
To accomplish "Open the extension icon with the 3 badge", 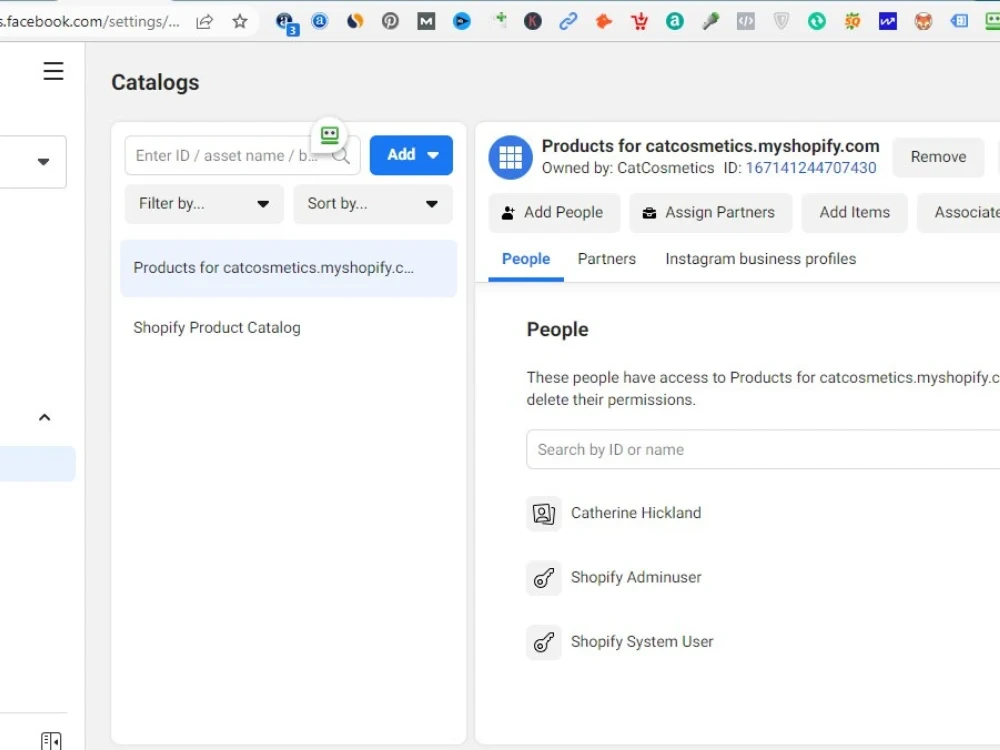I will (x=286, y=23).
